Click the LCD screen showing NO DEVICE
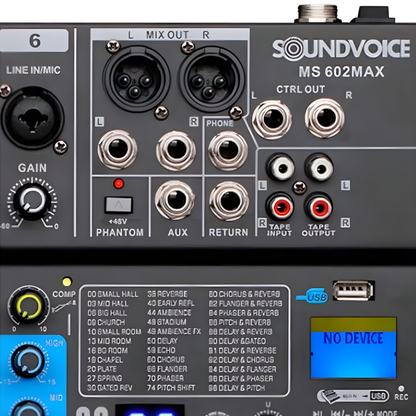Viewport: 416px width, 416px height. click(354, 348)
